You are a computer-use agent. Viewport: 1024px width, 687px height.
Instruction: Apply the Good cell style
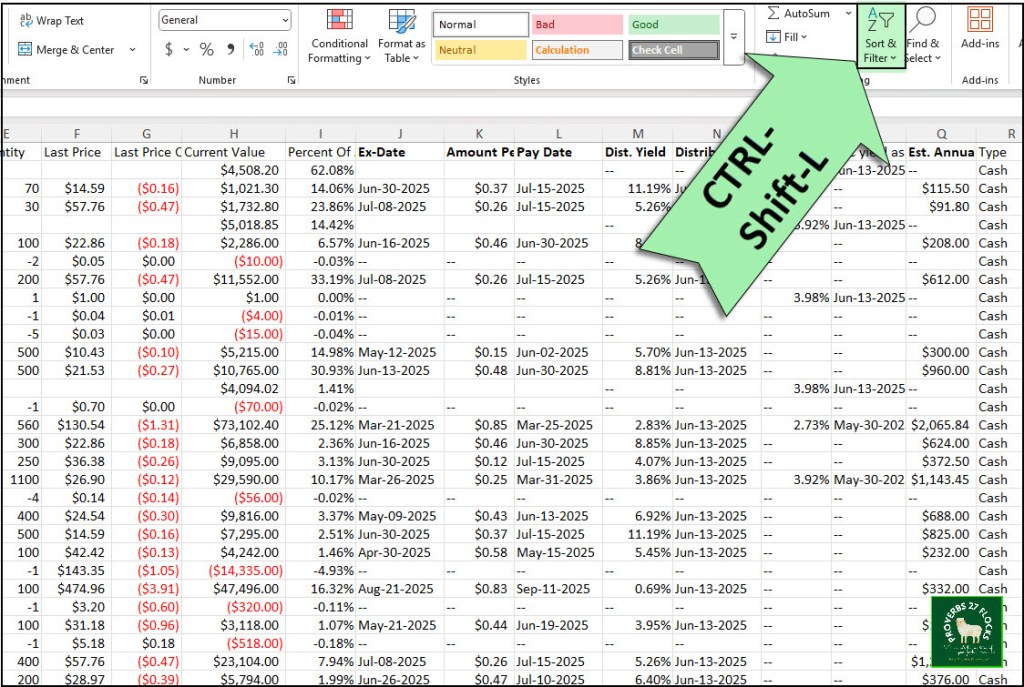[673, 25]
